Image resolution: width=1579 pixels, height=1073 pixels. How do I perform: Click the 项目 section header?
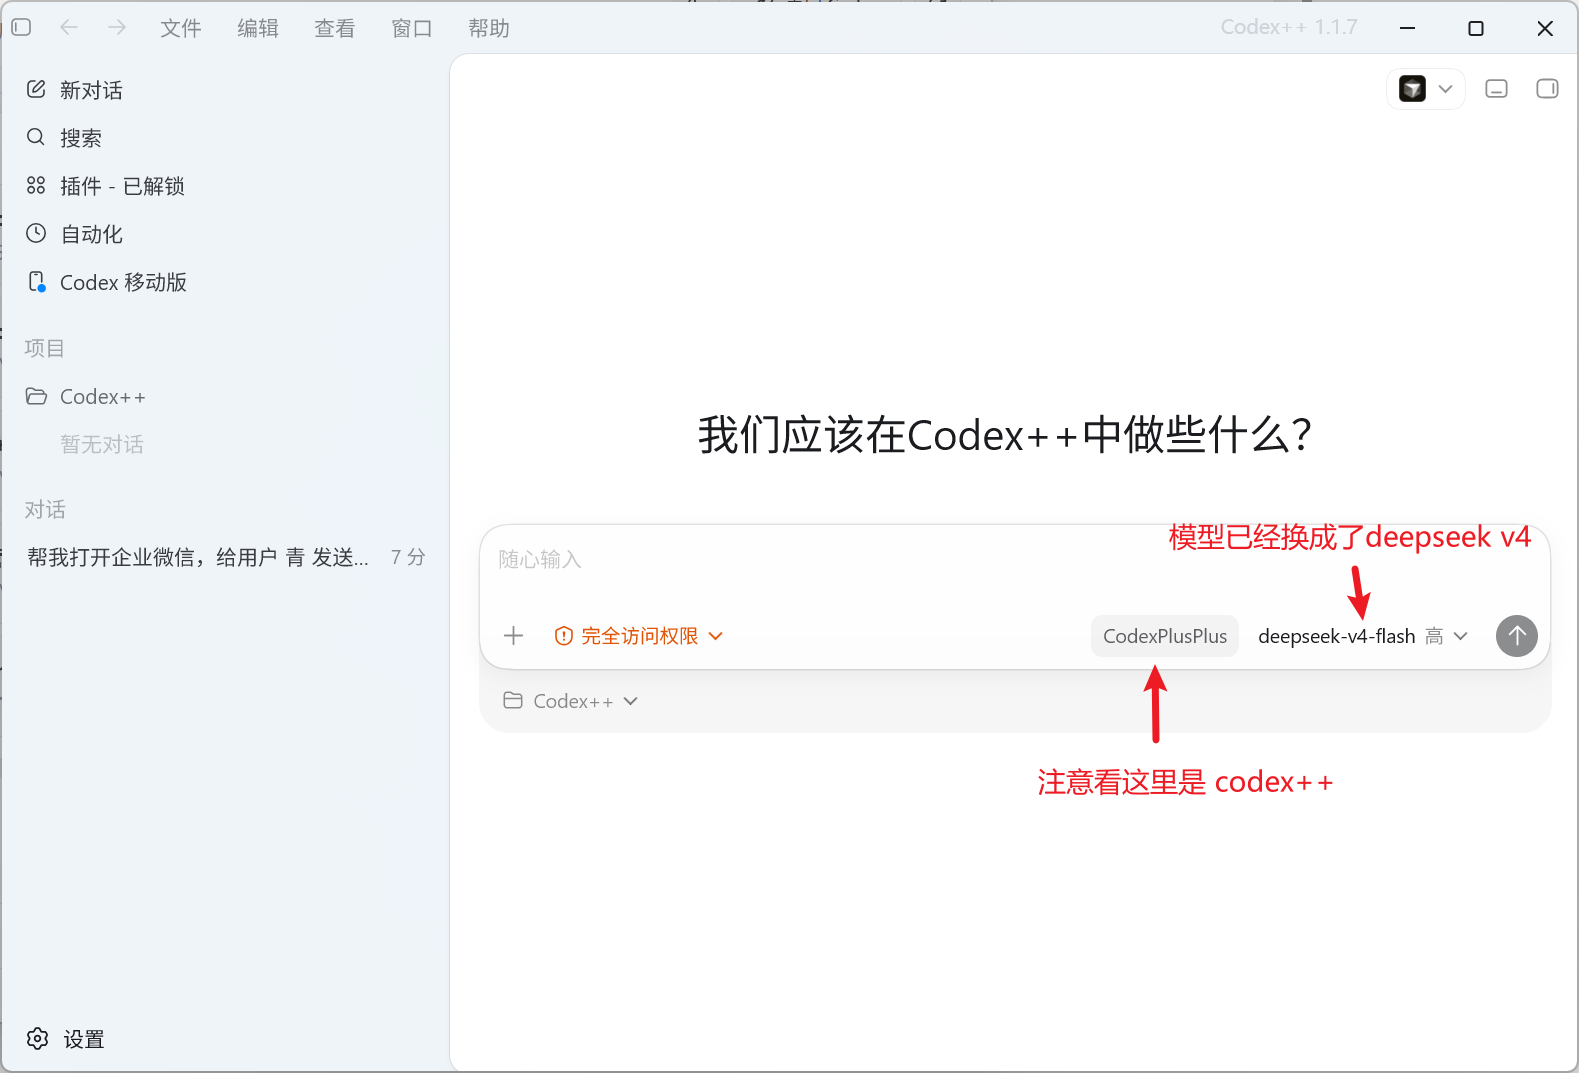pyautogui.click(x=44, y=348)
